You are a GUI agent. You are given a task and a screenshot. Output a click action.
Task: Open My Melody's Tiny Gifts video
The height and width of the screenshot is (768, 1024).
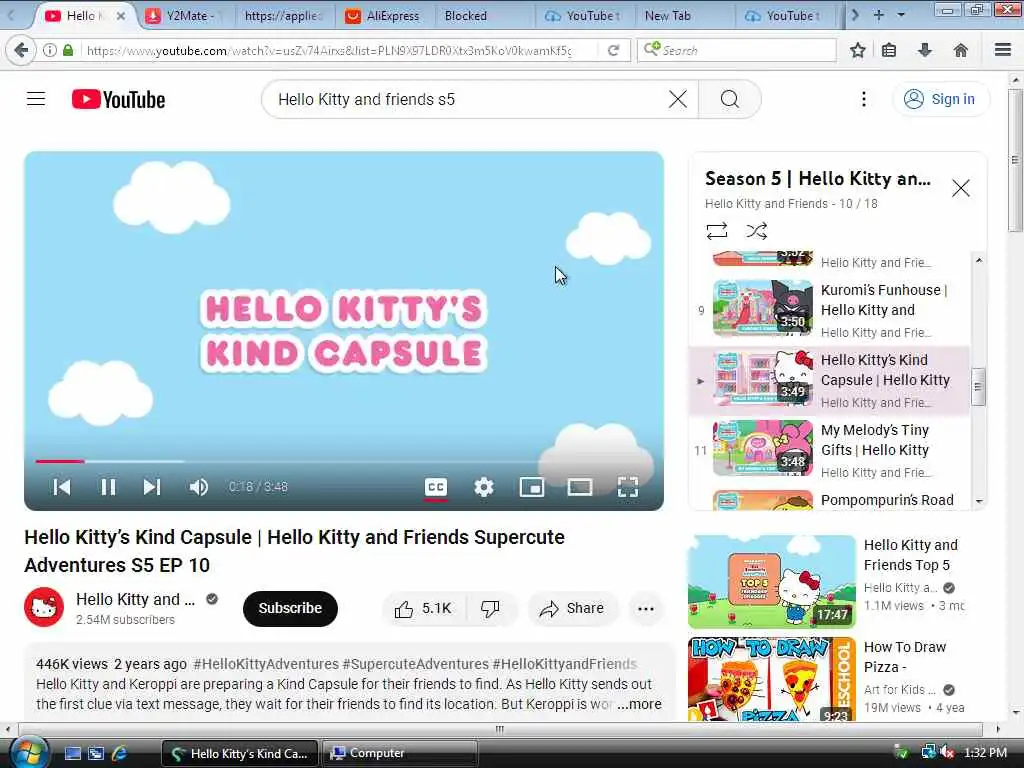click(x=829, y=450)
